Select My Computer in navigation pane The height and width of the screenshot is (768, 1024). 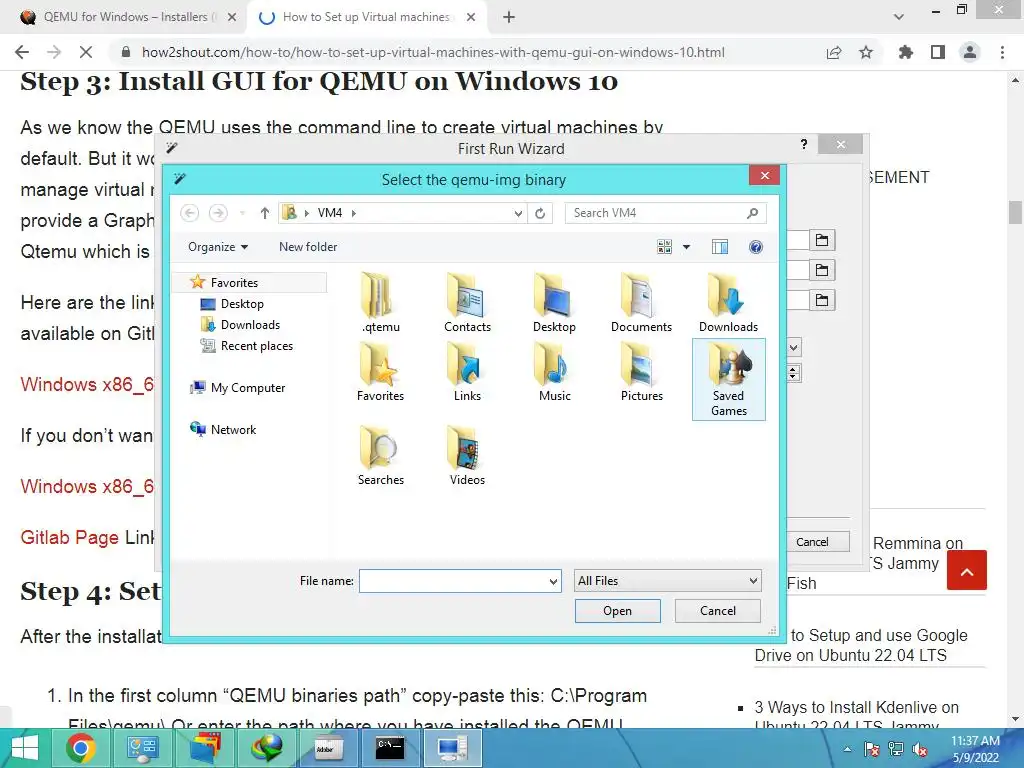coord(248,388)
